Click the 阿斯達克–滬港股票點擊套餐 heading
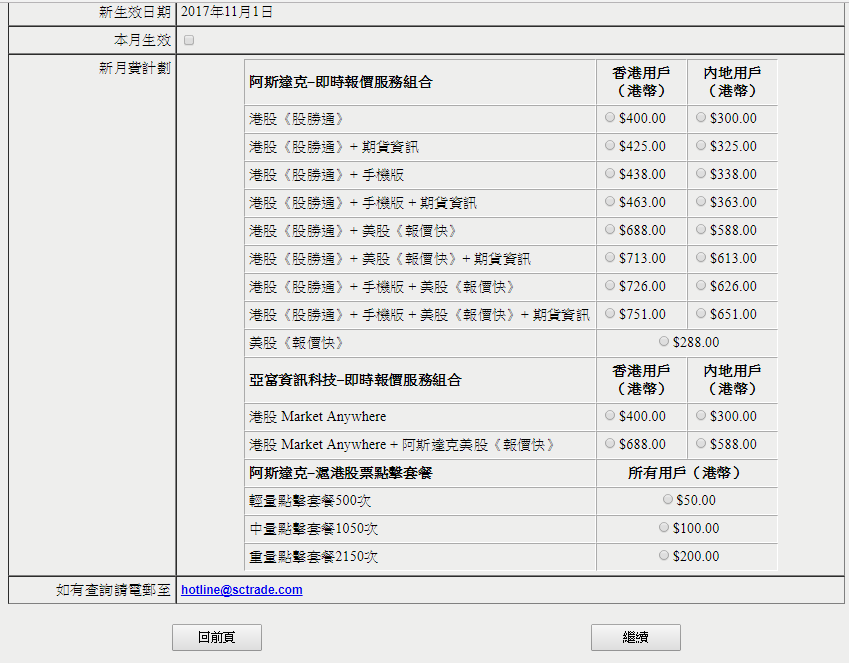This screenshot has width=849, height=665. pyautogui.click(x=341, y=473)
